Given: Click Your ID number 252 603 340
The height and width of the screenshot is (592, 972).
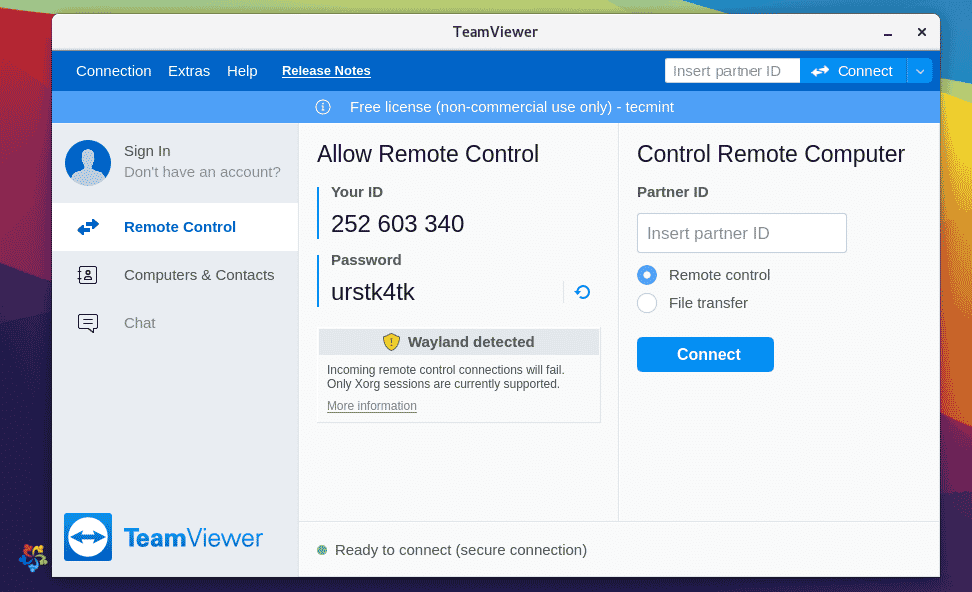Looking at the screenshot, I should [397, 224].
